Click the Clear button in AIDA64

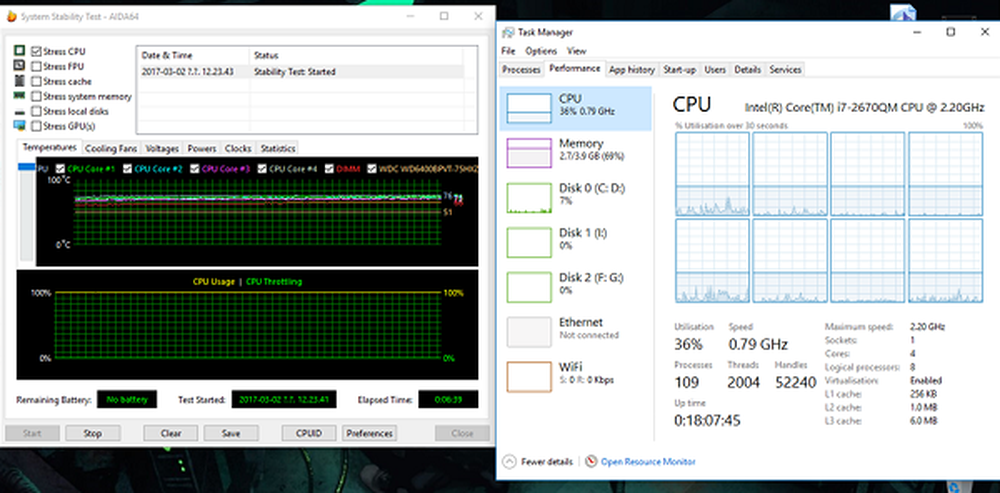click(x=171, y=433)
